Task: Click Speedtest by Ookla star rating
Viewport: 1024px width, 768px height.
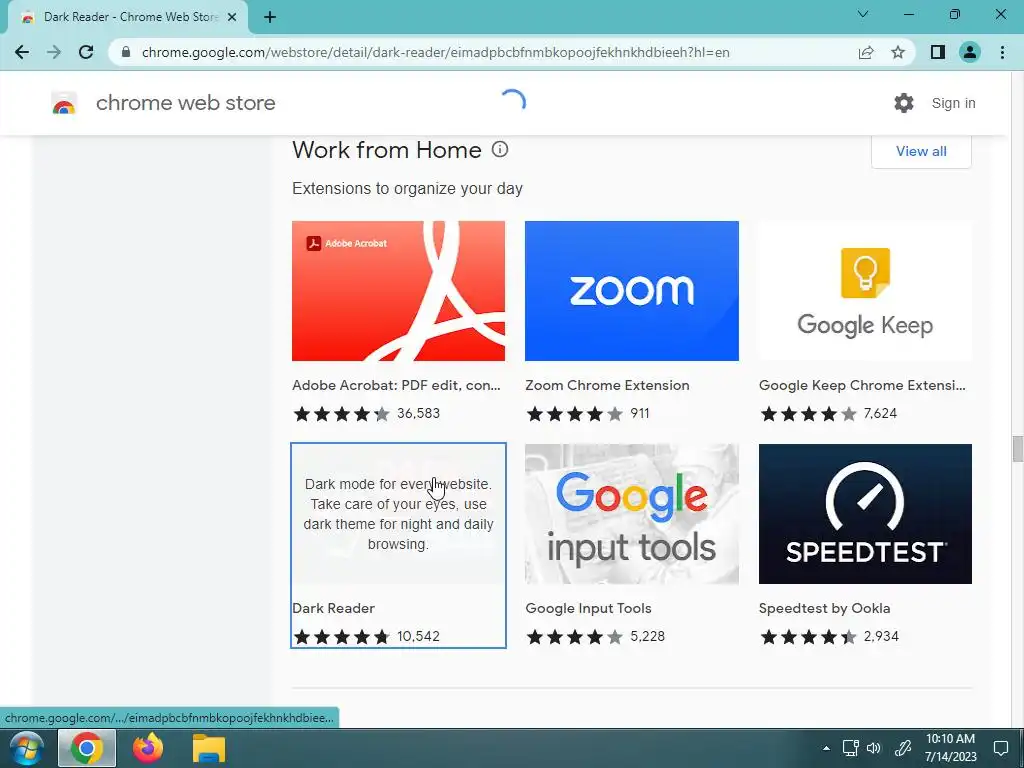Action: click(808, 636)
